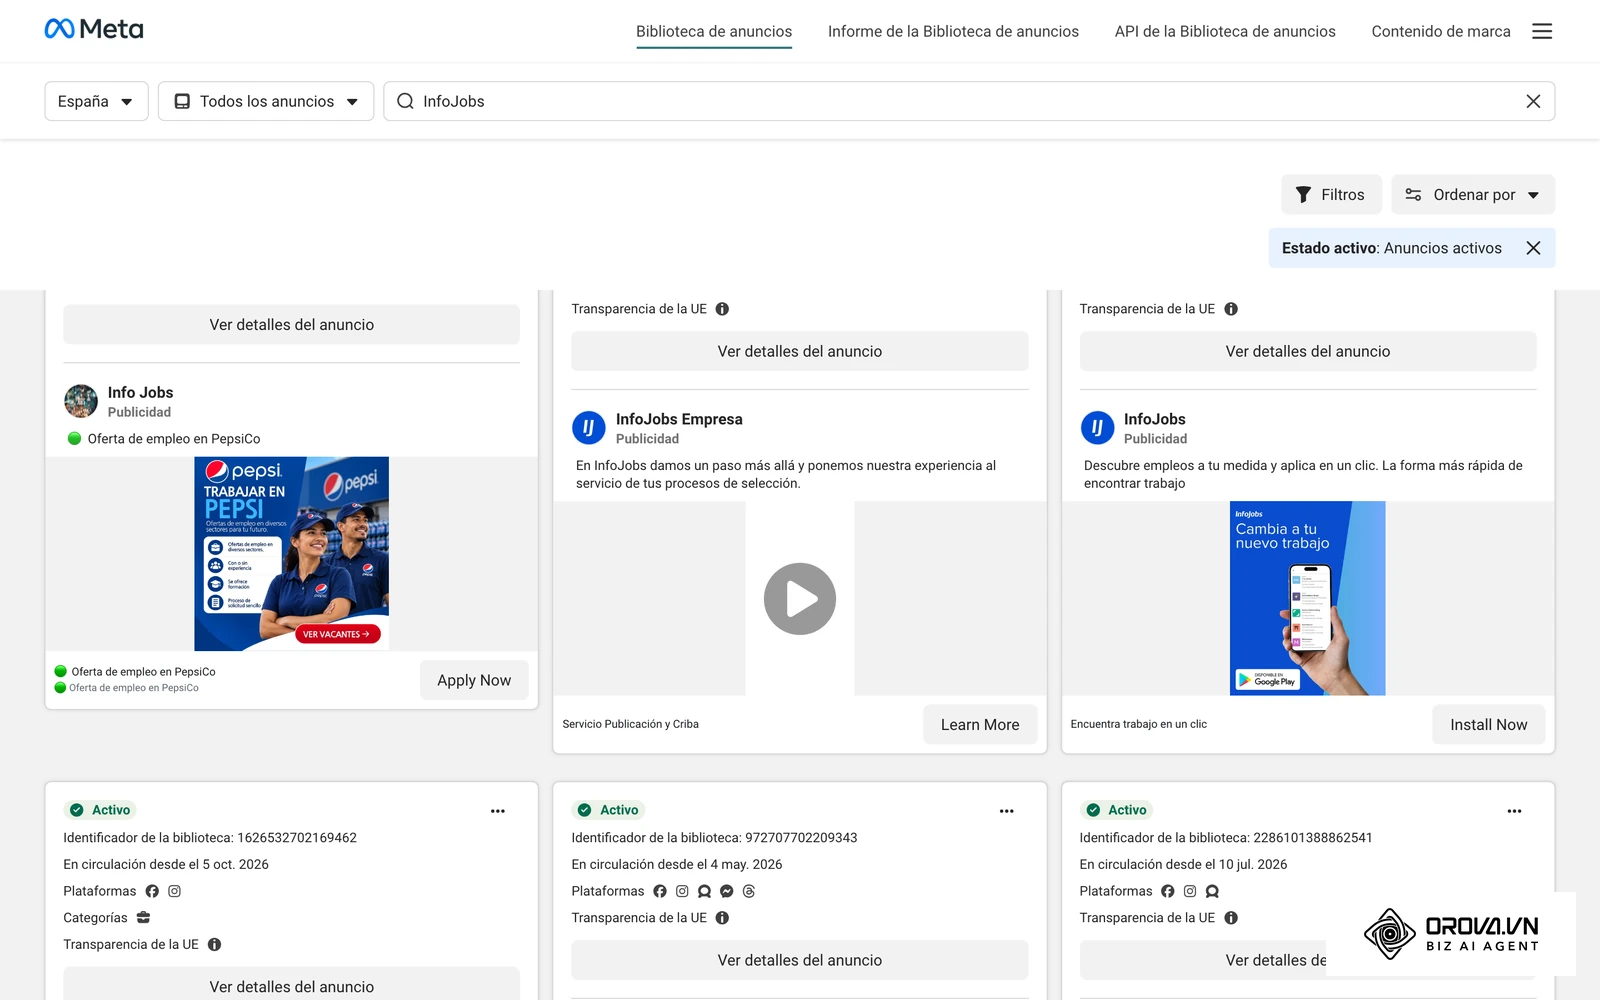Click Instagram platform icon on 5 oct. ad
This screenshot has height=1000, width=1600.
coord(174,891)
